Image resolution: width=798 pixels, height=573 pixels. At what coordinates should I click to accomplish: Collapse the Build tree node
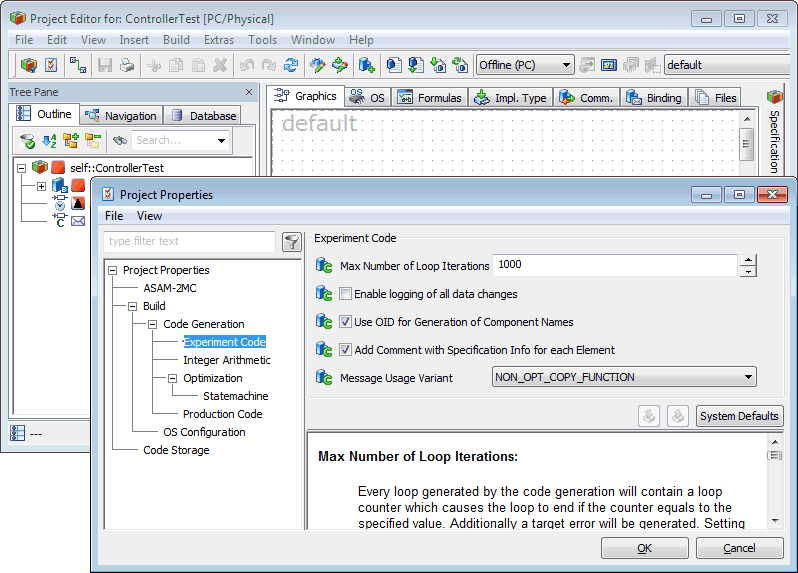click(132, 306)
